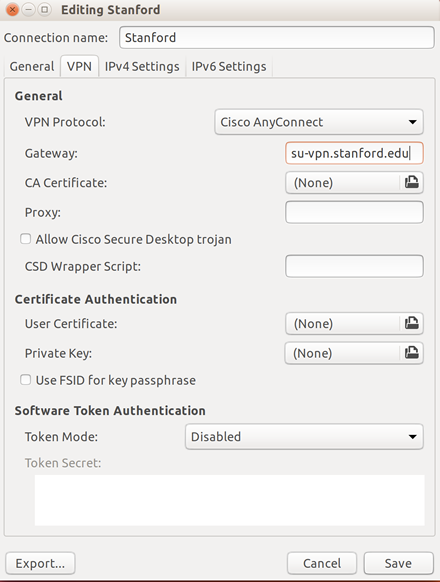Save the connection settings

coord(398,563)
